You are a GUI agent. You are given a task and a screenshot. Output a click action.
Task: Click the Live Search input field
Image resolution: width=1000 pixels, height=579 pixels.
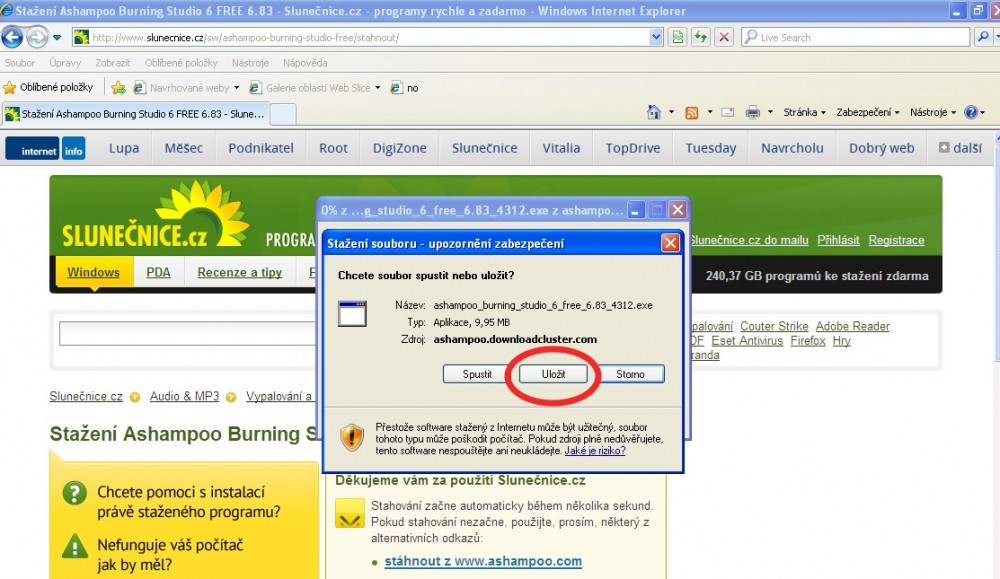pyautogui.click(x=860, y=37)
